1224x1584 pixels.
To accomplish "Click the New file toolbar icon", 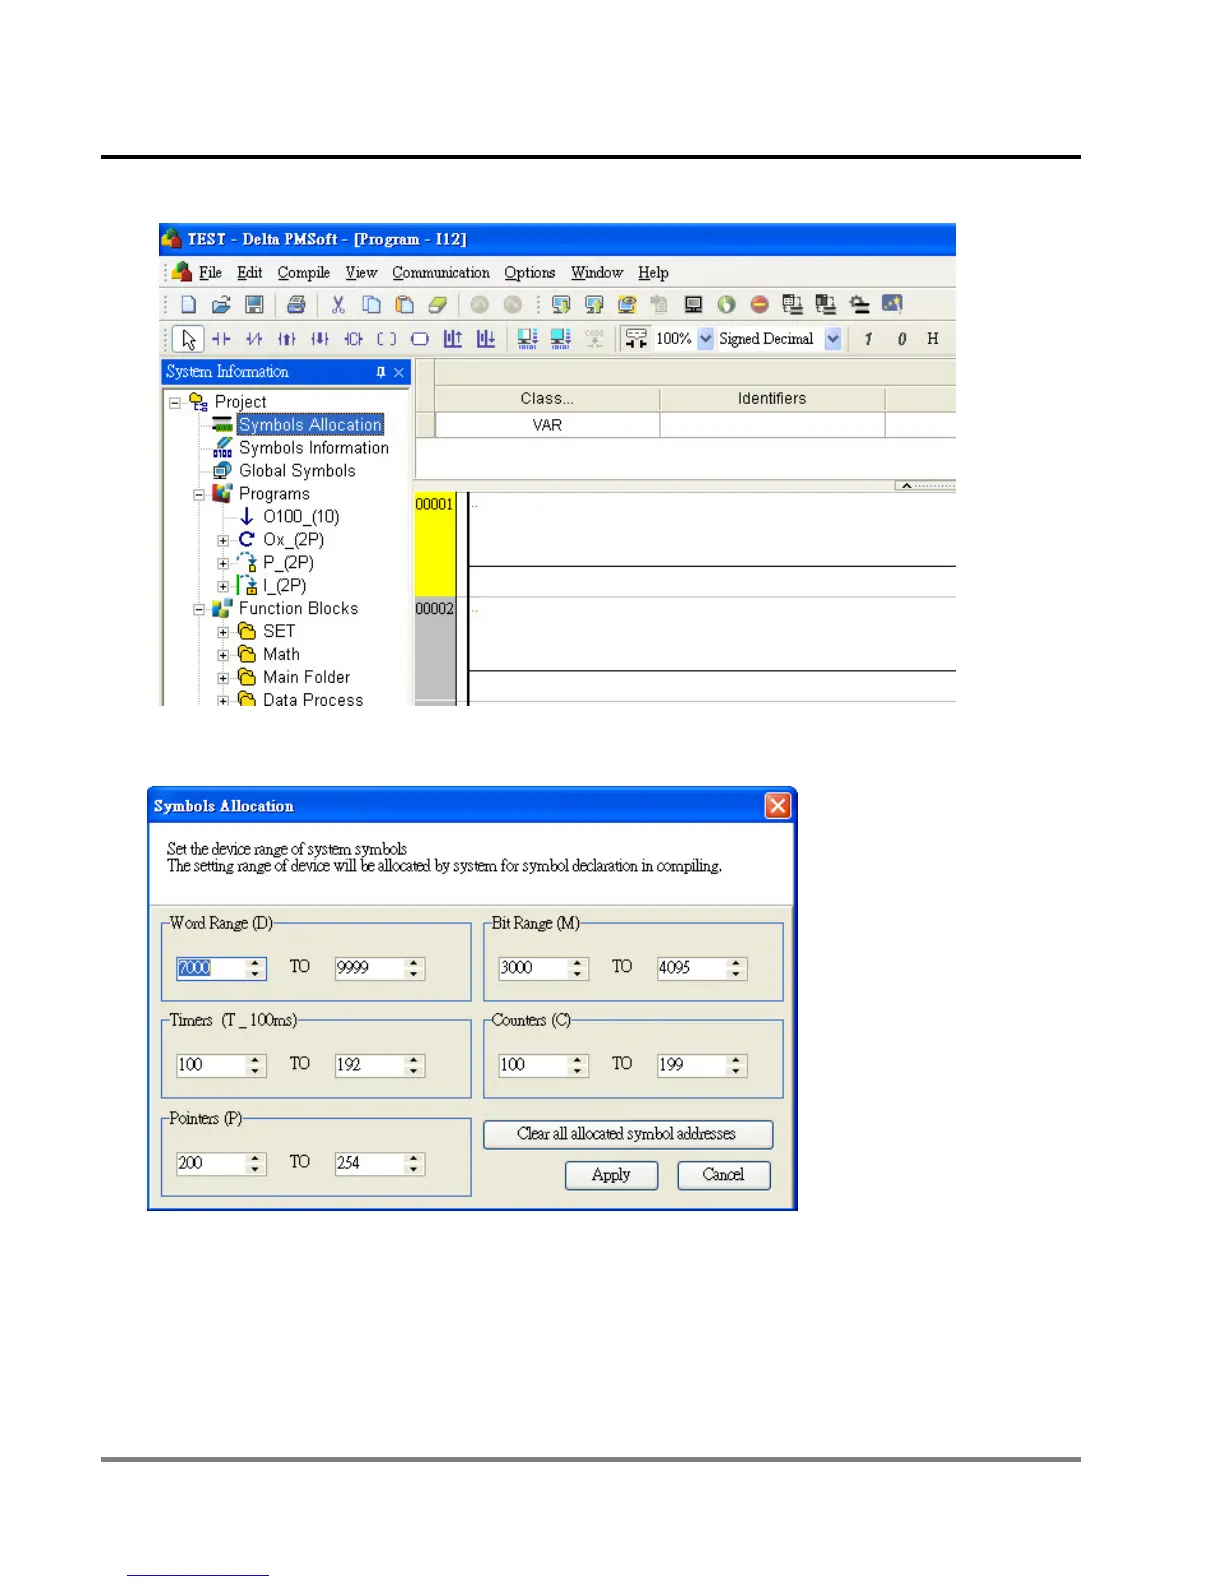I will coord(188,305).
